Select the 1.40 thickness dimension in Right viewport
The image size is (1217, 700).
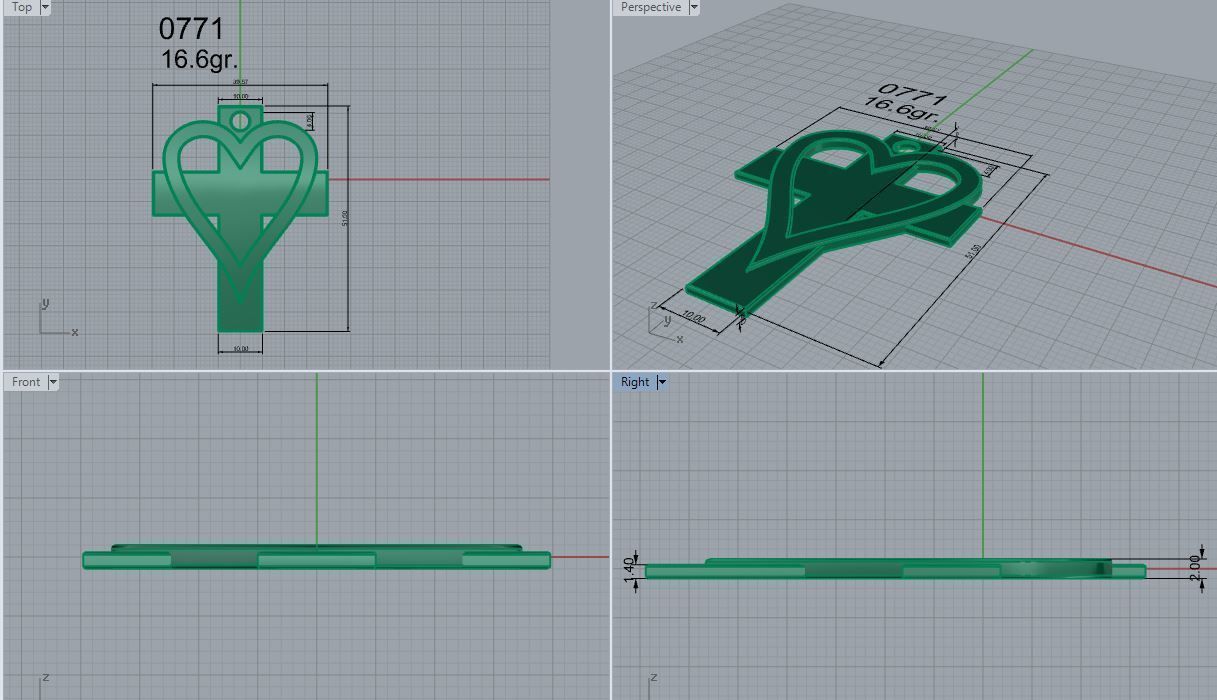630,571
